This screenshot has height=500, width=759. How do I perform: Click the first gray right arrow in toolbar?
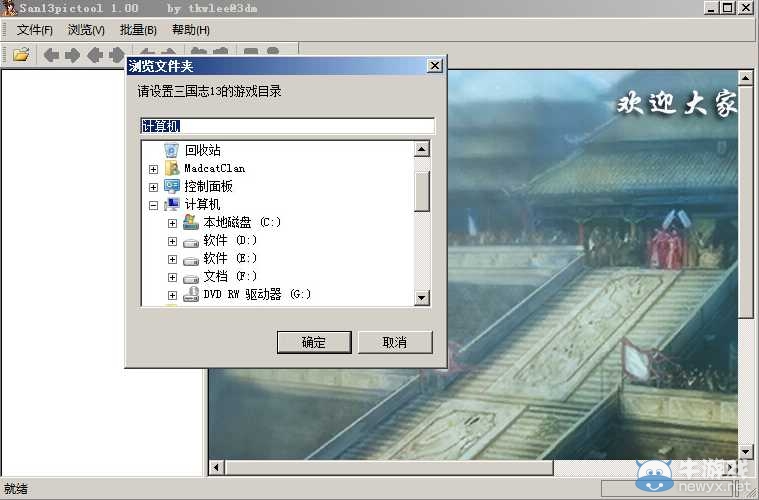pos(73,55)
